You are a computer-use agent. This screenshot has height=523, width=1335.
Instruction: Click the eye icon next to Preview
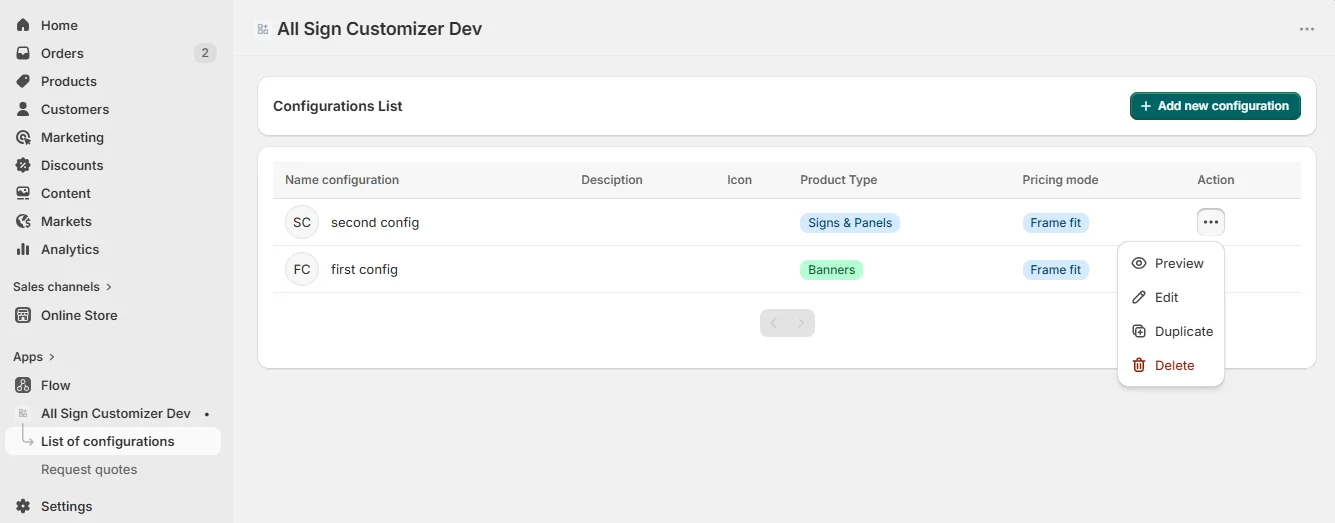tap(1139, 263)
